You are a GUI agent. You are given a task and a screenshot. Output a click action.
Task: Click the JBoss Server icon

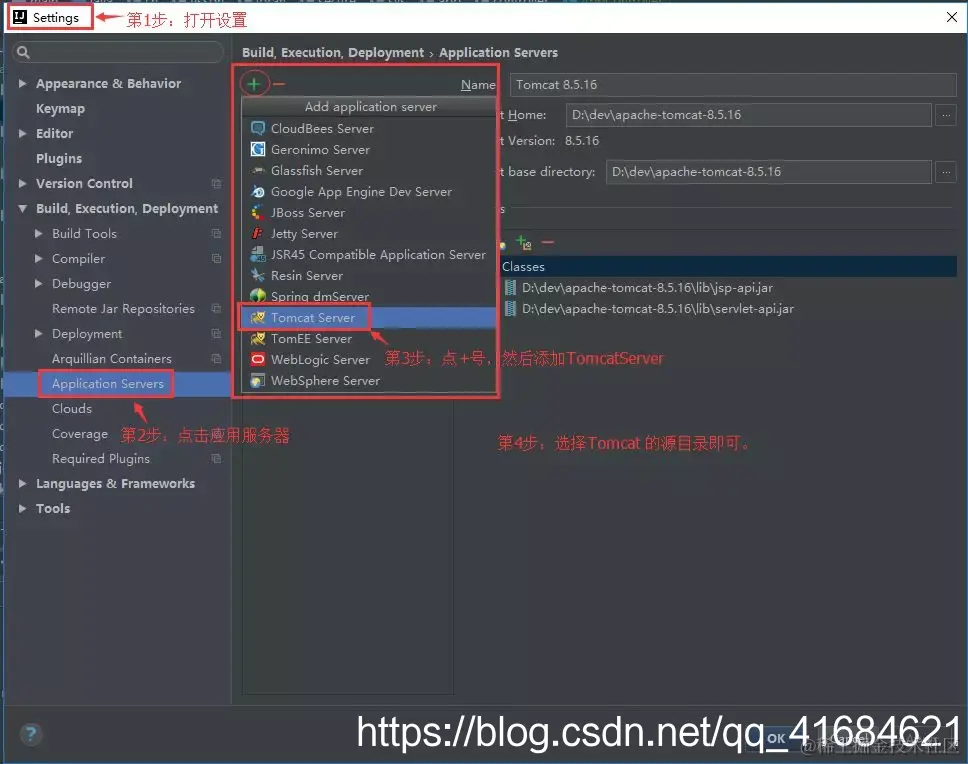(x=257, y=212)
